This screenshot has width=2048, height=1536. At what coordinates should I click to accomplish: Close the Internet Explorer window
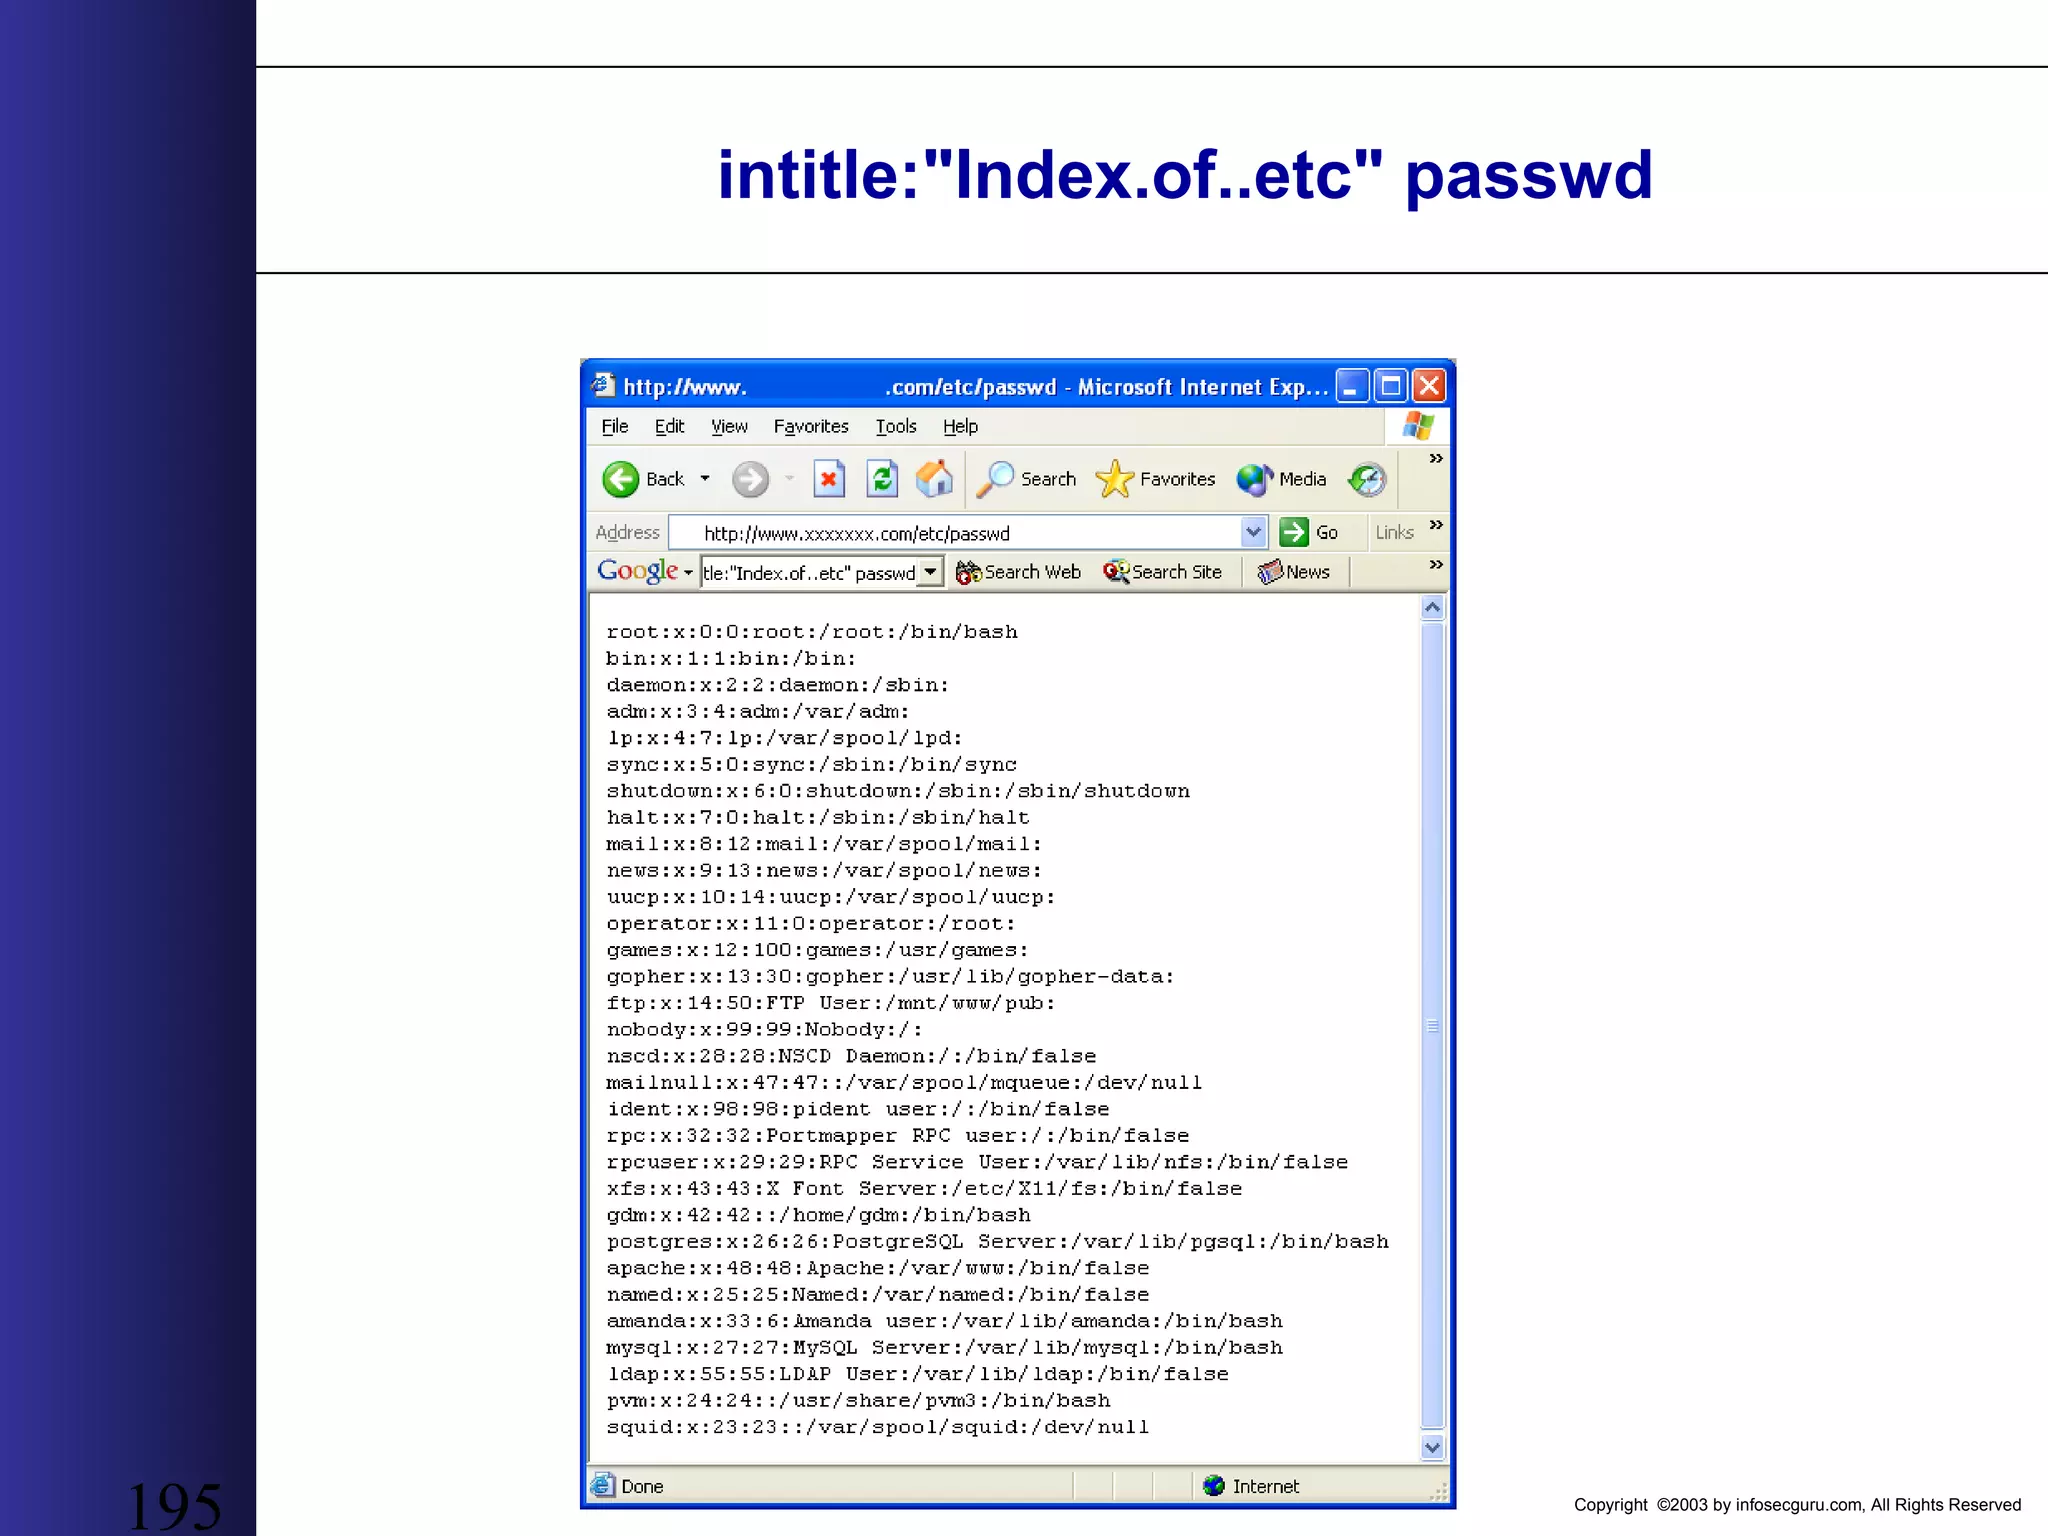(1429, 386)
